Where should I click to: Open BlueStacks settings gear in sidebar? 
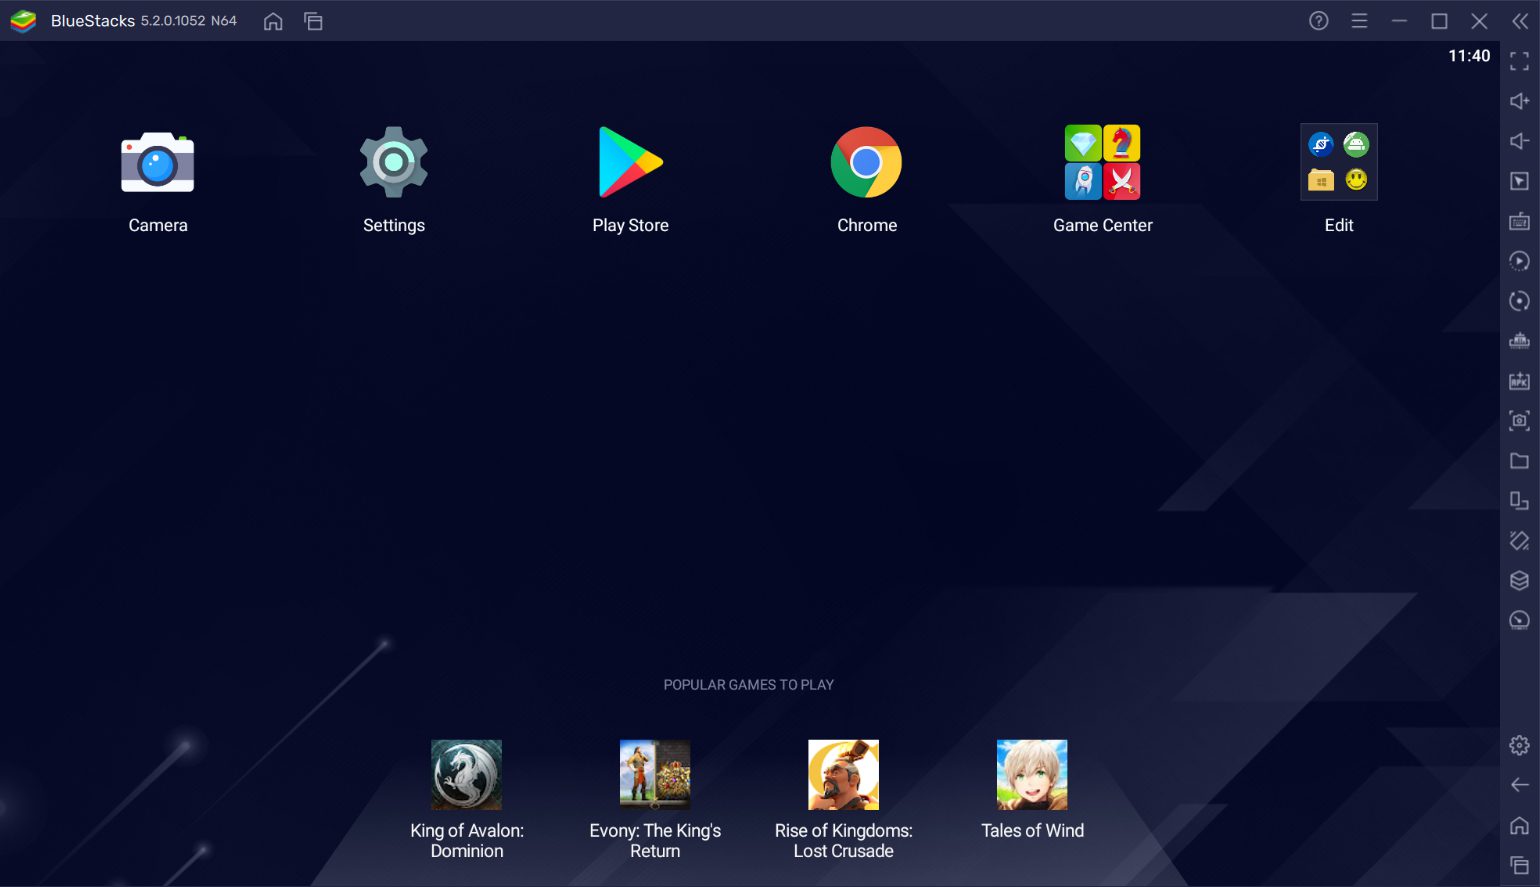pos(1519,745)
